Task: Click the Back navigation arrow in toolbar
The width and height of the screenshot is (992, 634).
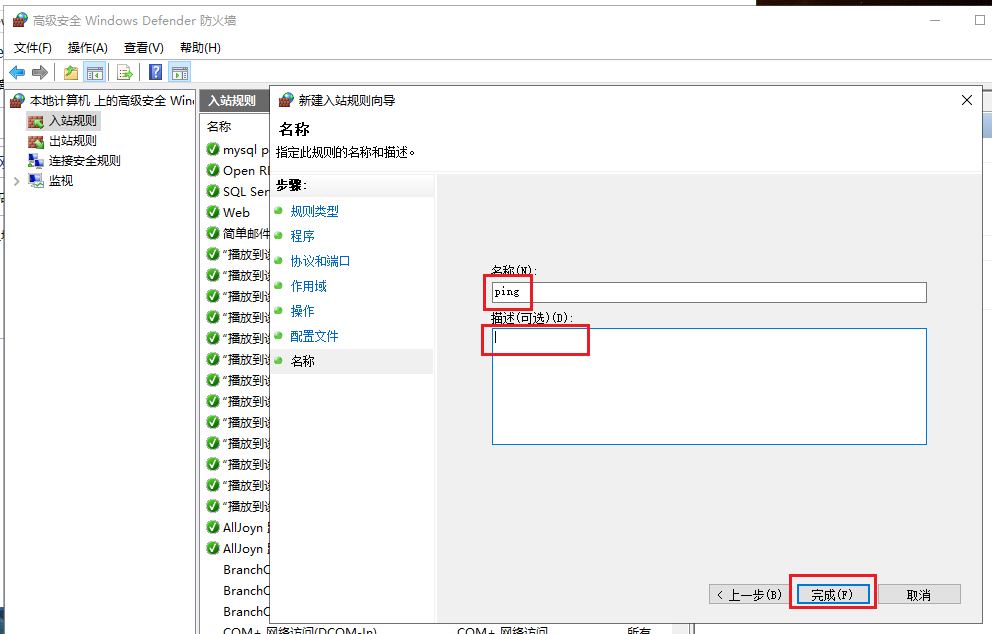Action: click(15, 71)
